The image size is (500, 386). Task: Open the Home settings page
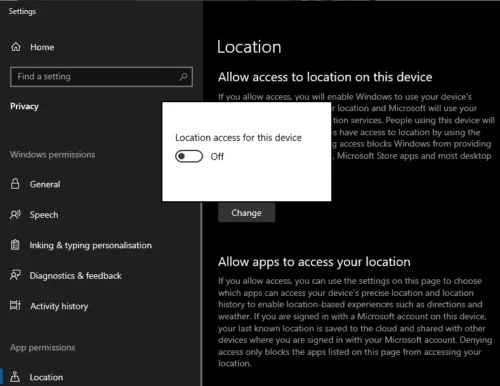pyautogui.click(x=42, y=47)
